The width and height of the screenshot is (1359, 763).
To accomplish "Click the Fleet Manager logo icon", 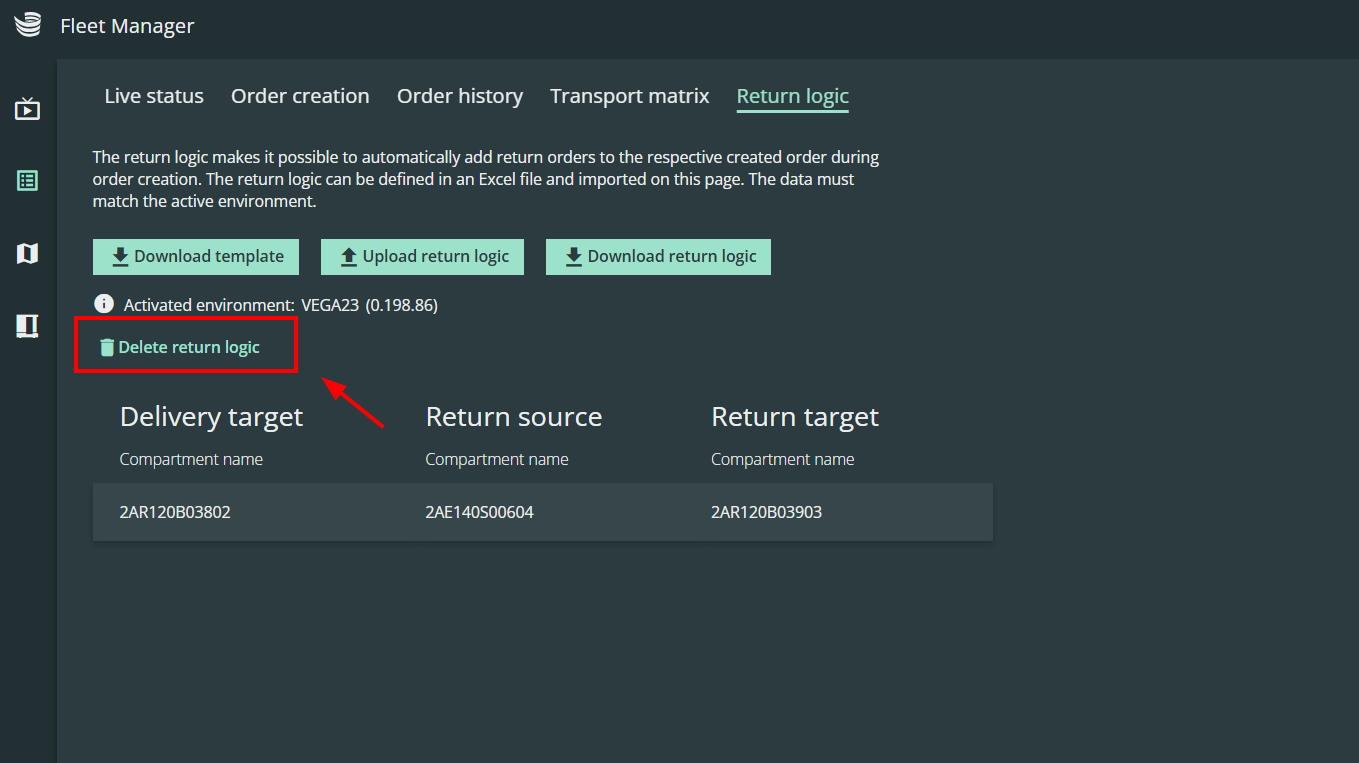I will (28, 25).
